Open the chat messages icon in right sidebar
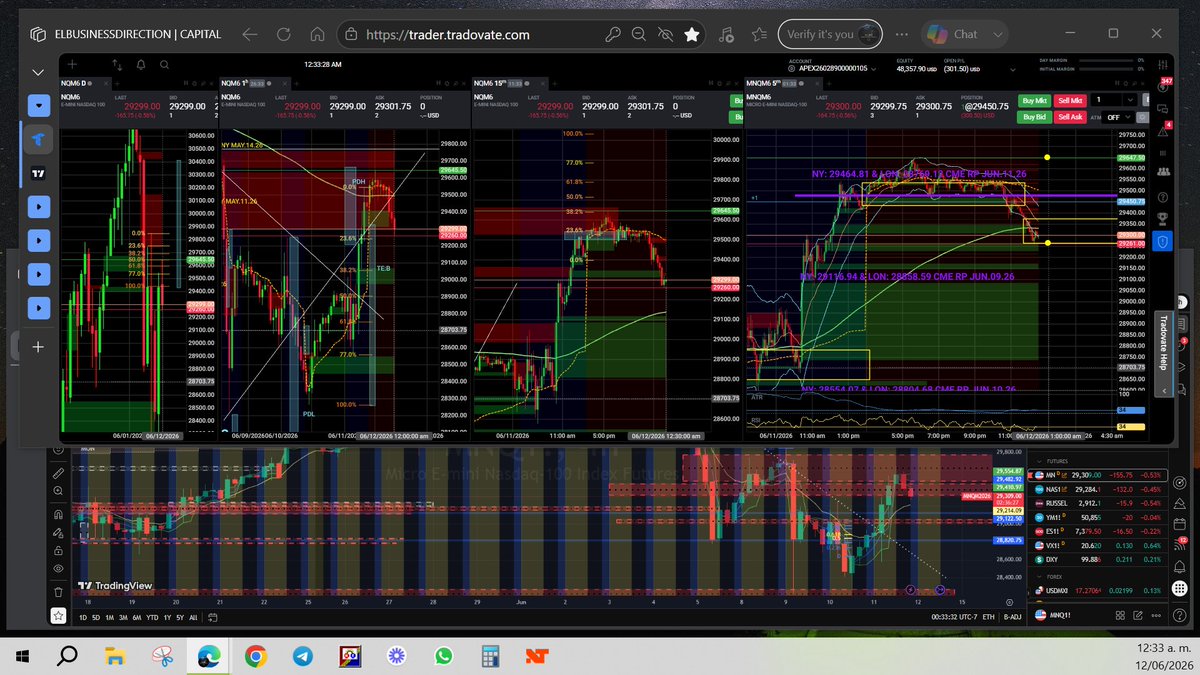This screenshot has width=1200, height=675. [1164, 107]
